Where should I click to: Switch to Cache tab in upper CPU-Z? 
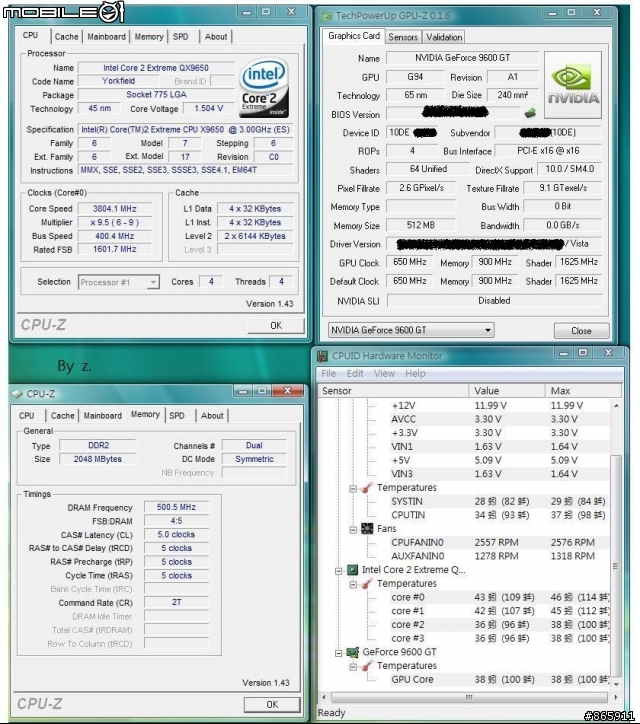[66, 36]
